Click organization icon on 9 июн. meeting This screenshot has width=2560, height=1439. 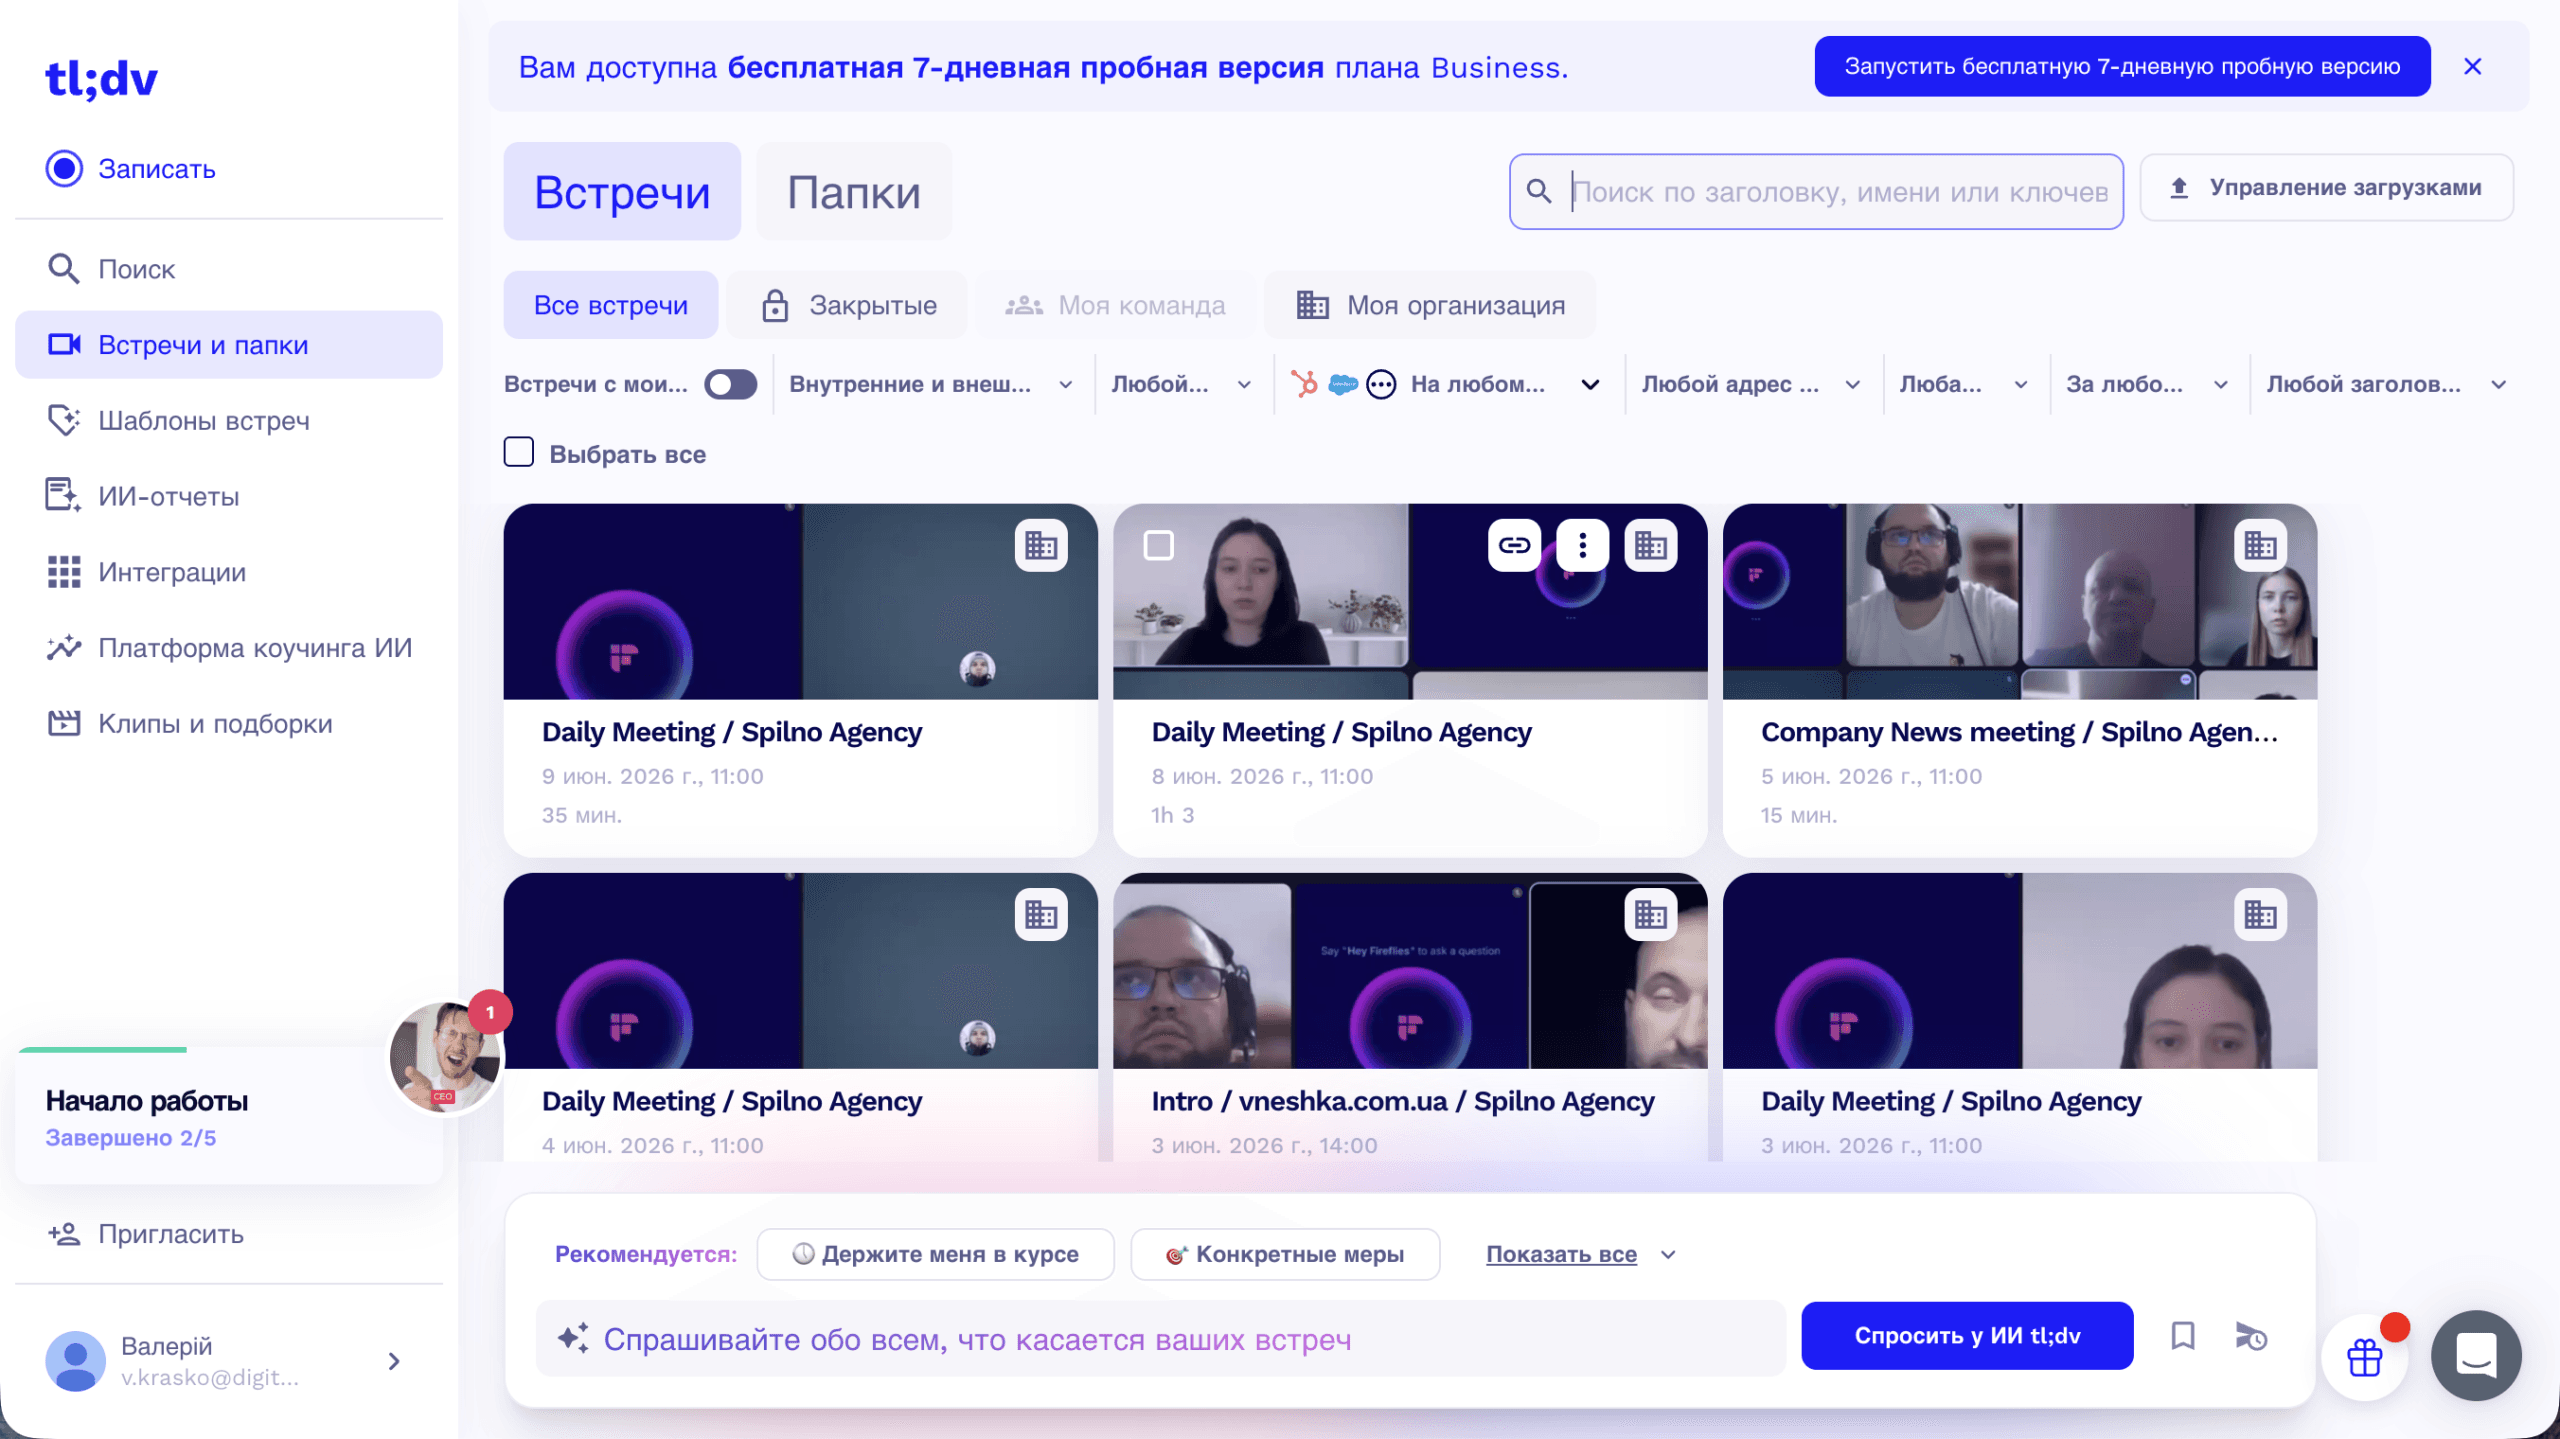1041,545
